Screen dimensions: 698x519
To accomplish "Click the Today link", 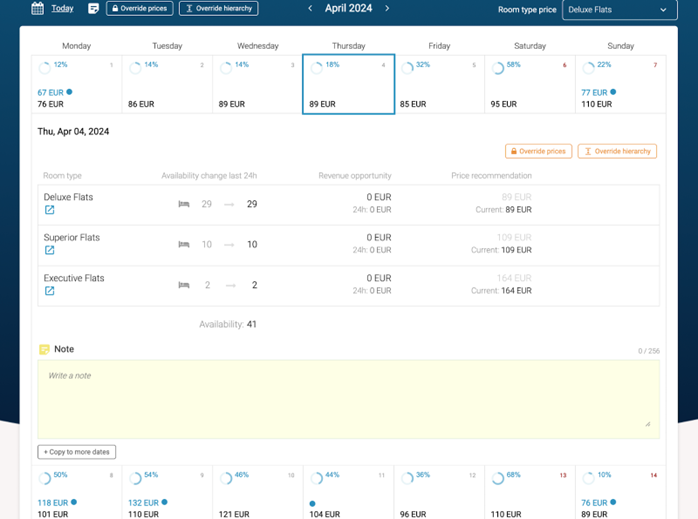I will point(62,8).
